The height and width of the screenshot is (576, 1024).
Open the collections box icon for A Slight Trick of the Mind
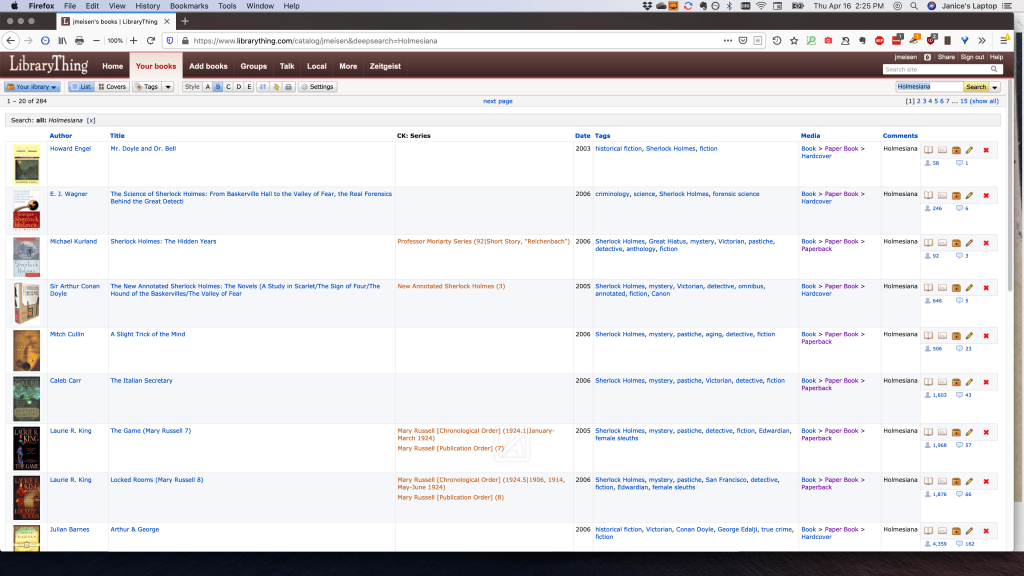coord(956,335)
